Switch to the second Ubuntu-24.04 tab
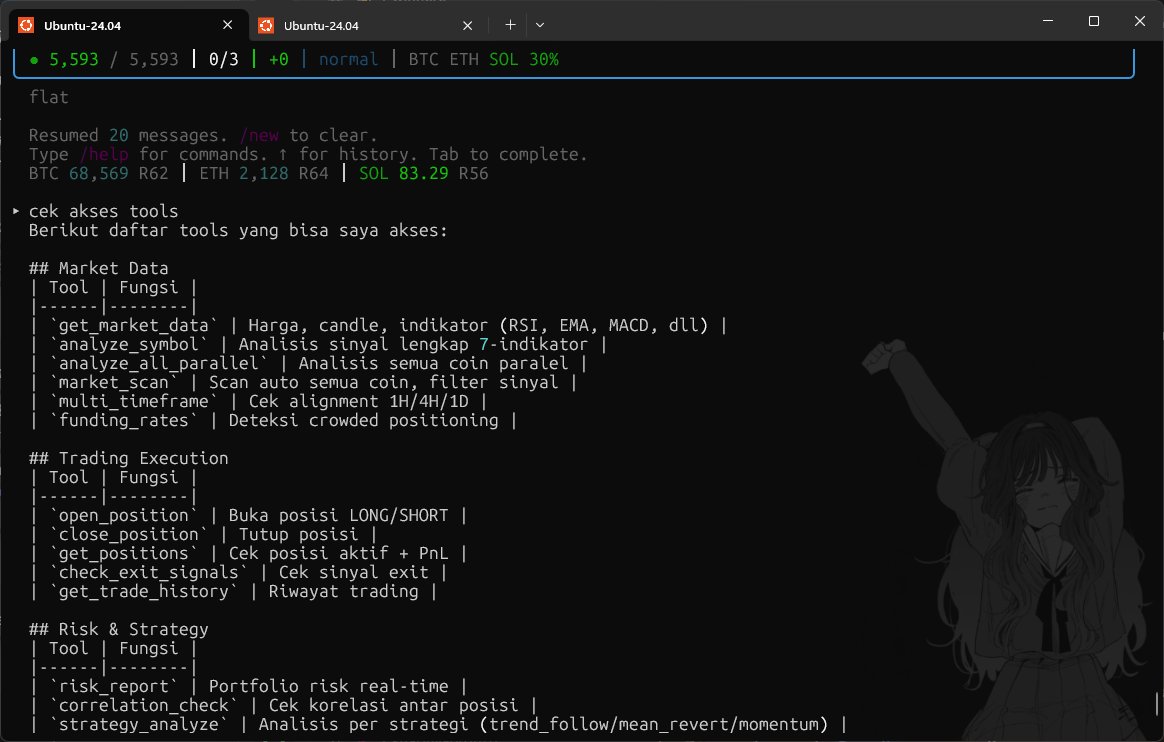1164x742 pixels. [x=367, y=25]
